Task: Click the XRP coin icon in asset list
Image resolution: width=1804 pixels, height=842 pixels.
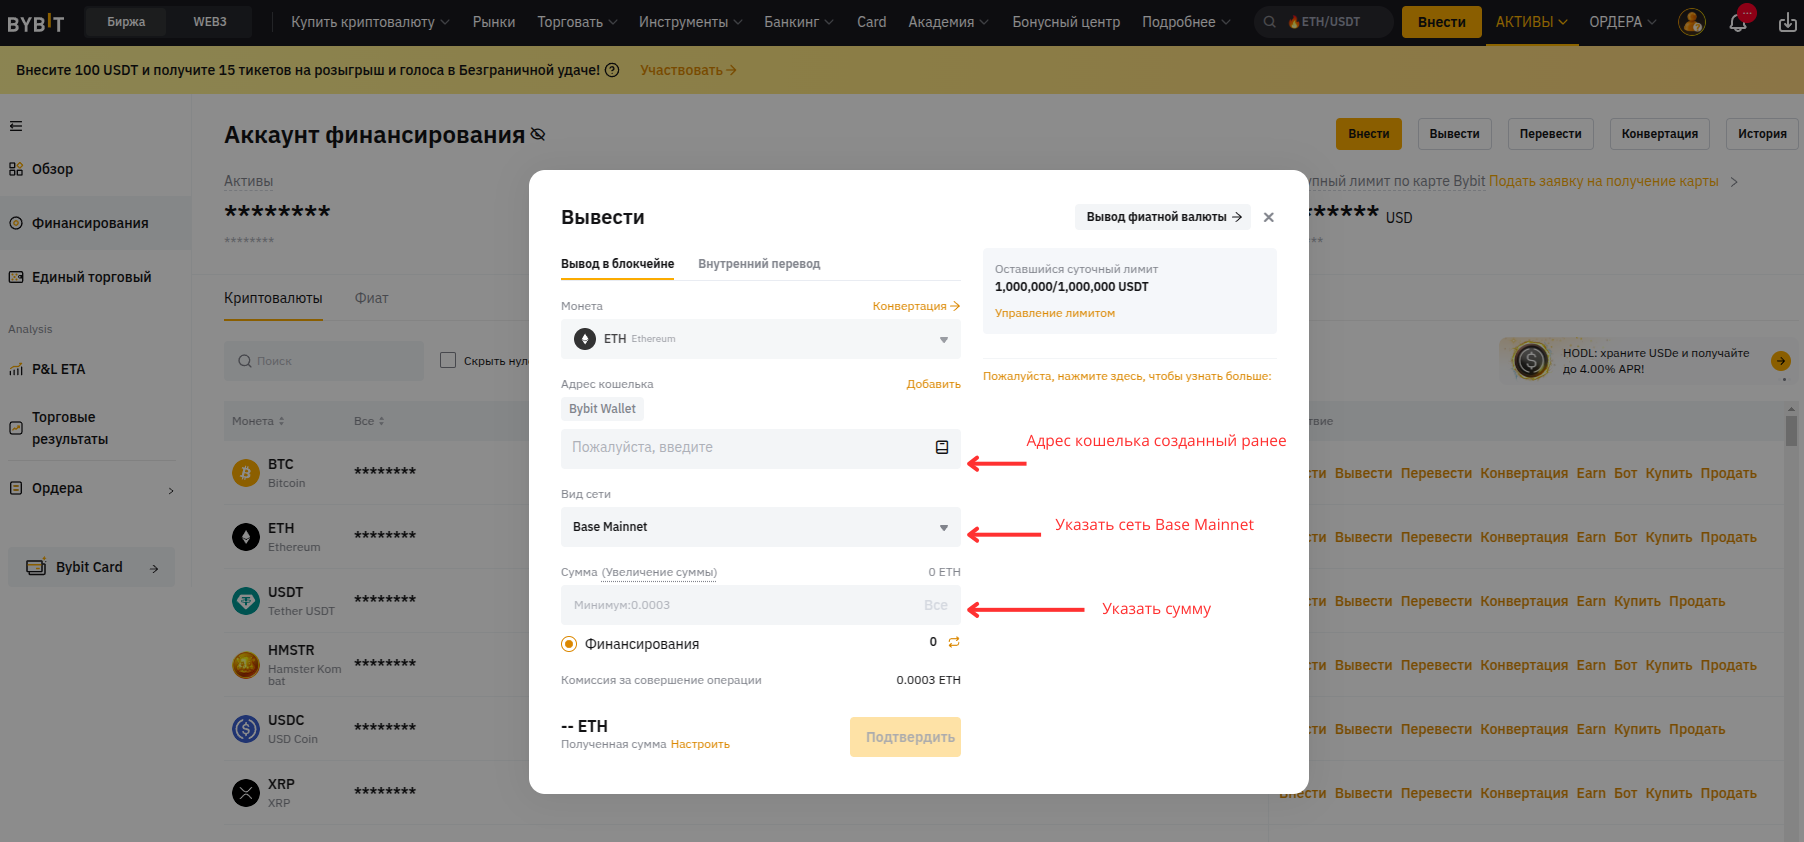Action: (x=246, y=793)
